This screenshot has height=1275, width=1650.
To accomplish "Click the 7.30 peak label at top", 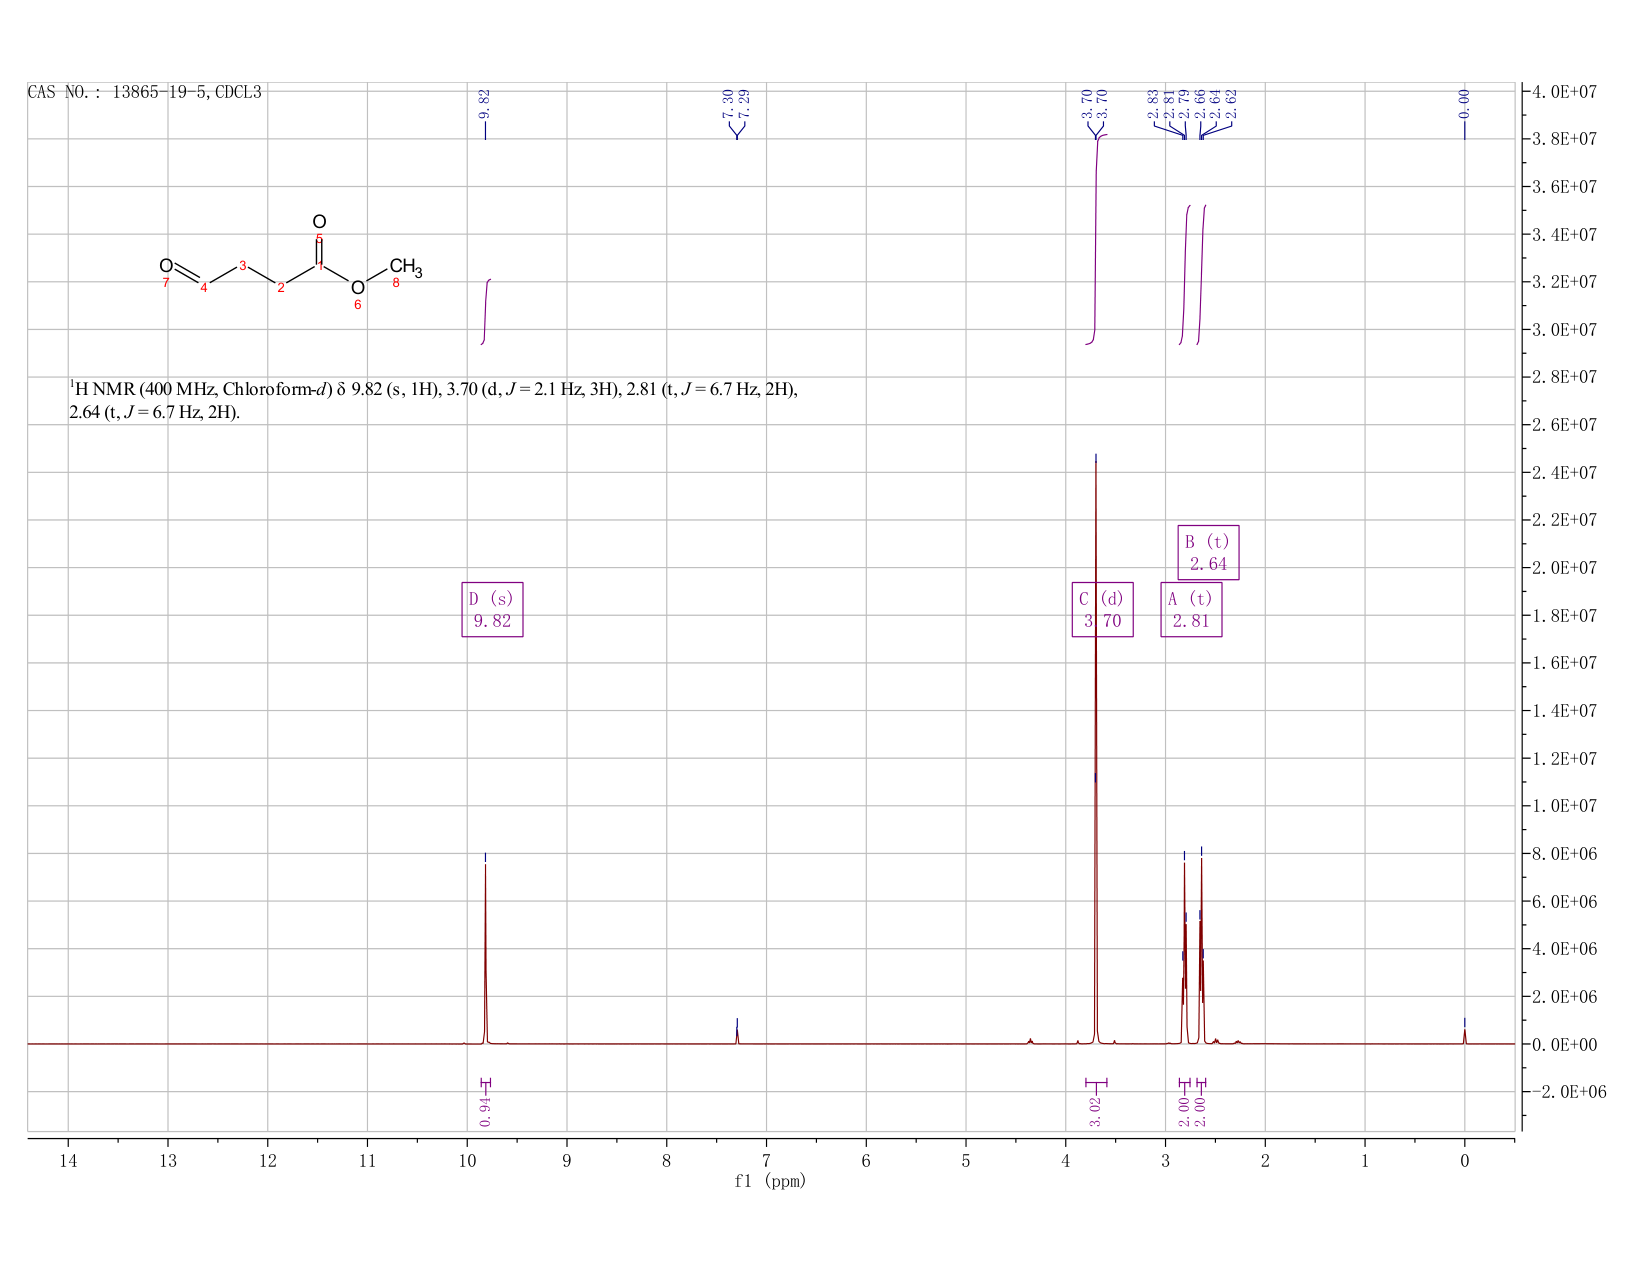I will point(728,103).
